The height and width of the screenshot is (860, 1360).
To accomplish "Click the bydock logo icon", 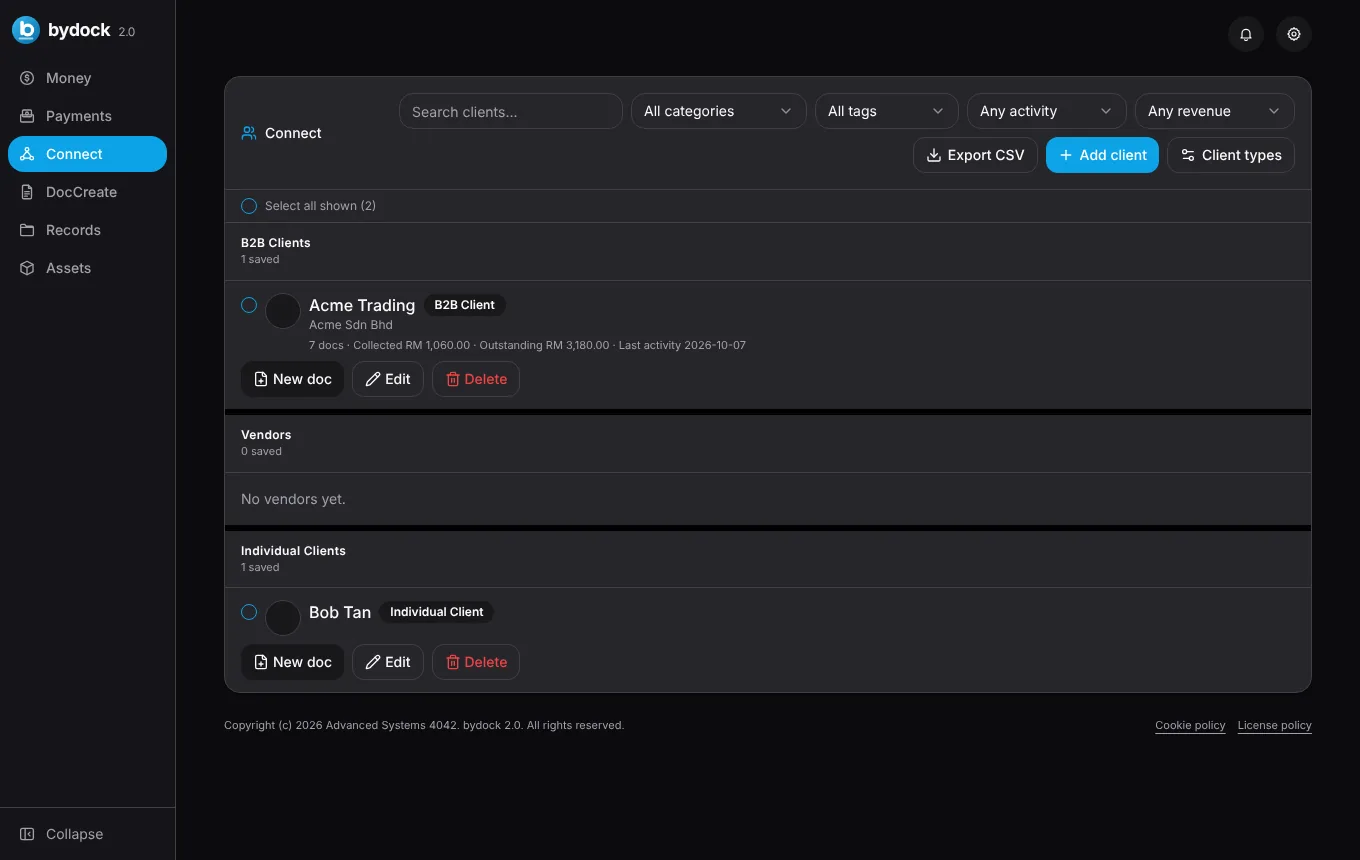I will pyautogui.click(x=26, y=30).
